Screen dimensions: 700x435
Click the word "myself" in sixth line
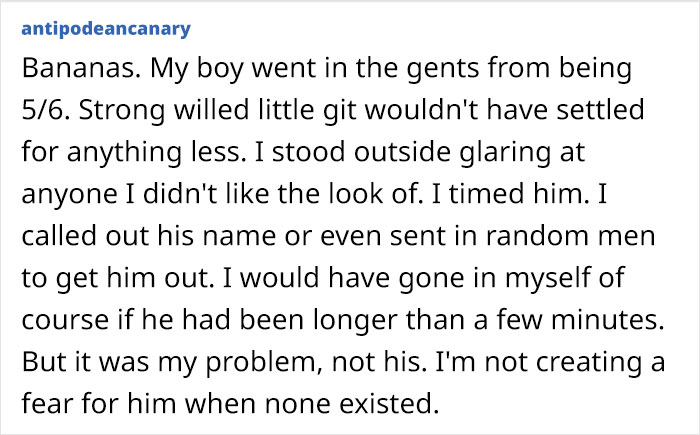(x=546, y=278)
